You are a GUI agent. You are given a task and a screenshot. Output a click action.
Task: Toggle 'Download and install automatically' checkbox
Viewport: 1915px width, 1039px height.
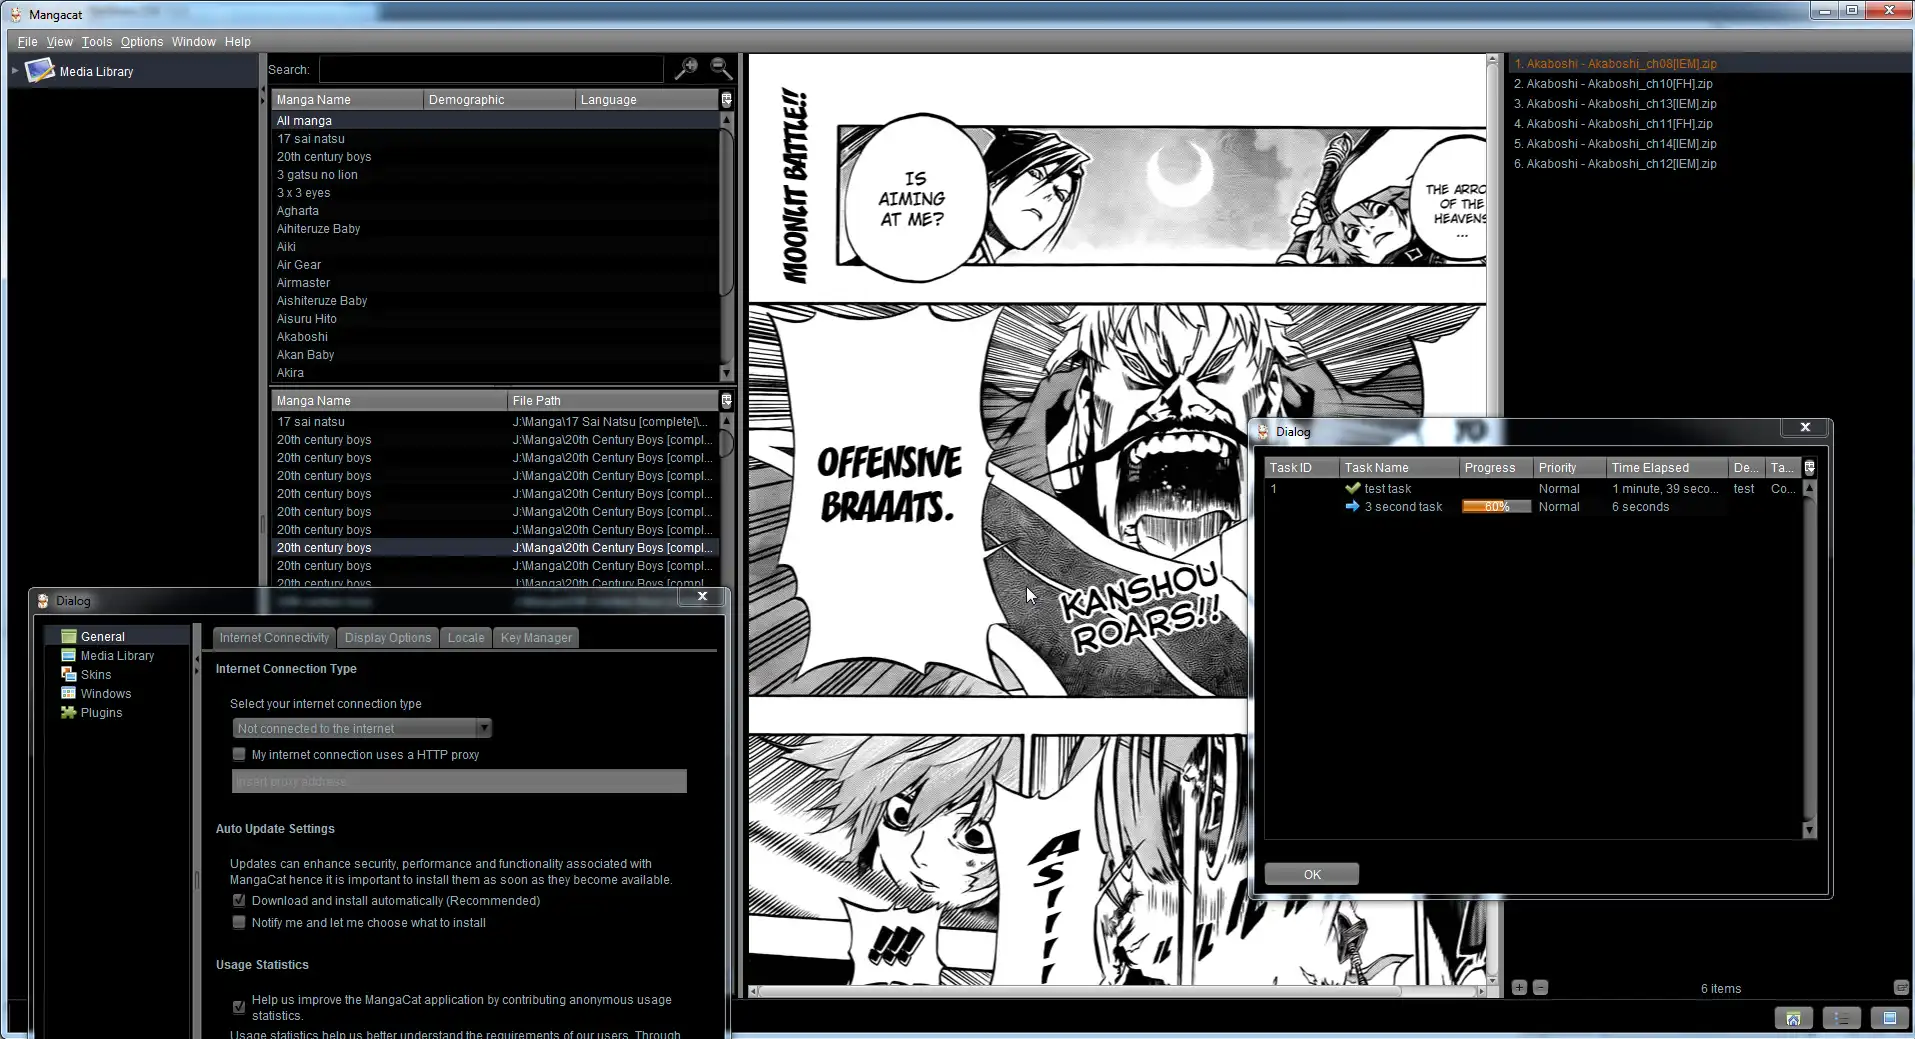pyautogui.click(x=239, y=900)
